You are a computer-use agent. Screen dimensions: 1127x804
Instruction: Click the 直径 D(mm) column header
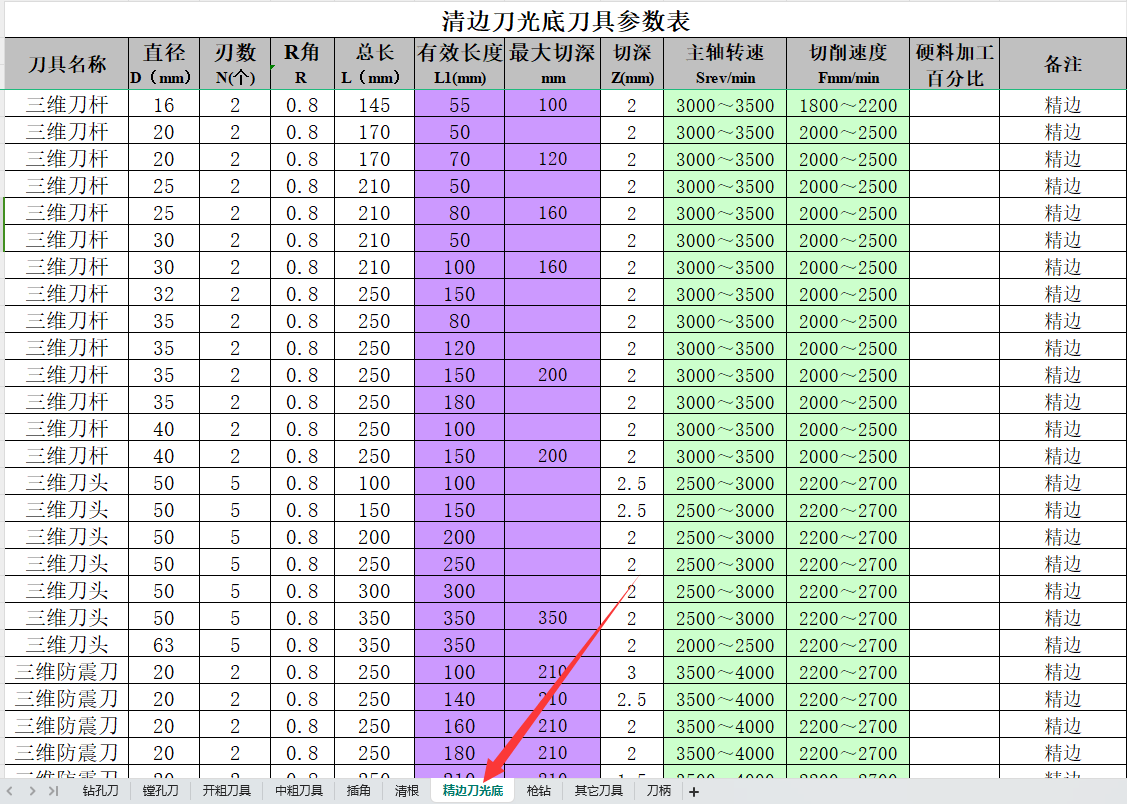tap(164, 64)
